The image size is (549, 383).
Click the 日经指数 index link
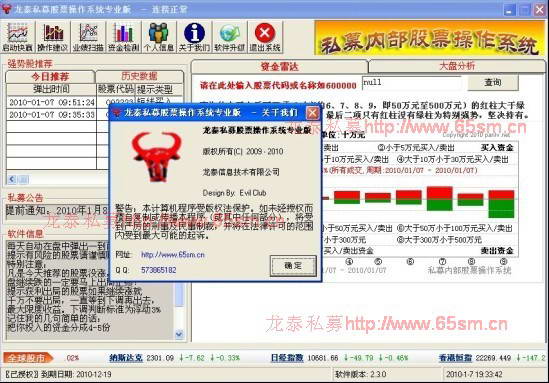pos(287,358)
